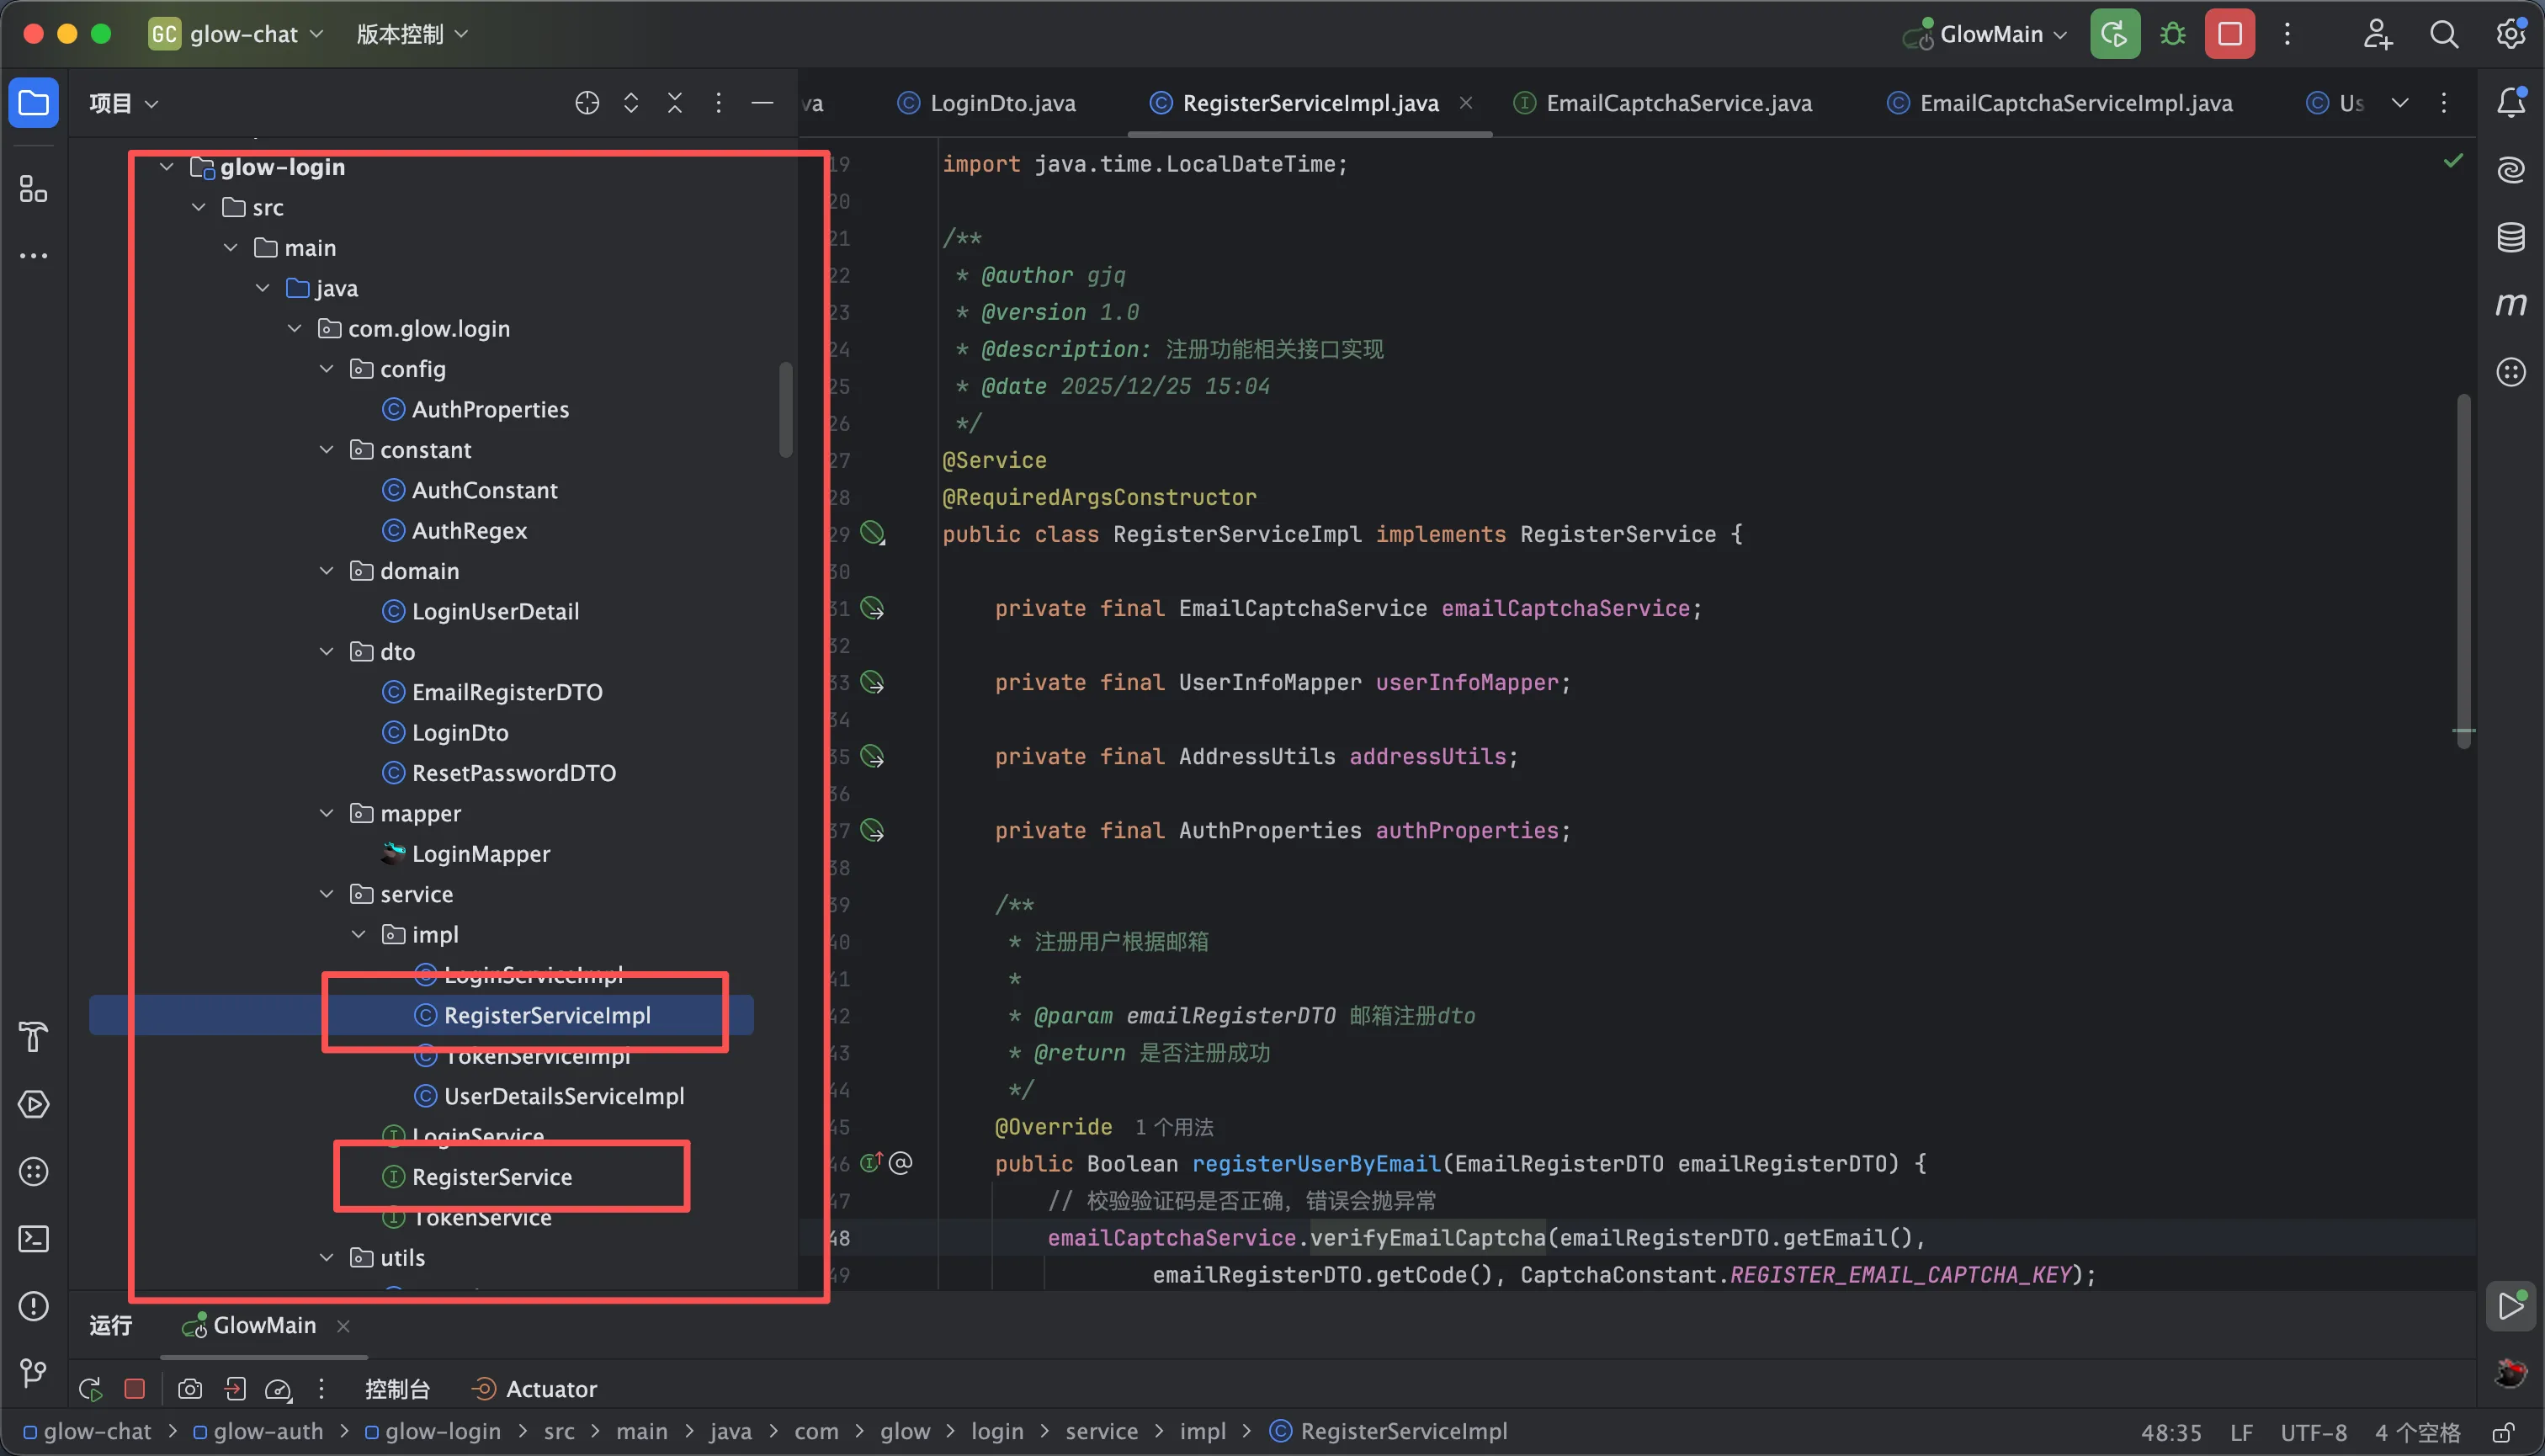The height and width of the screenshot is (1456, 2545).
Task: Toggle the read-only lock icon in status bar
Action: click(2503, 1432)
